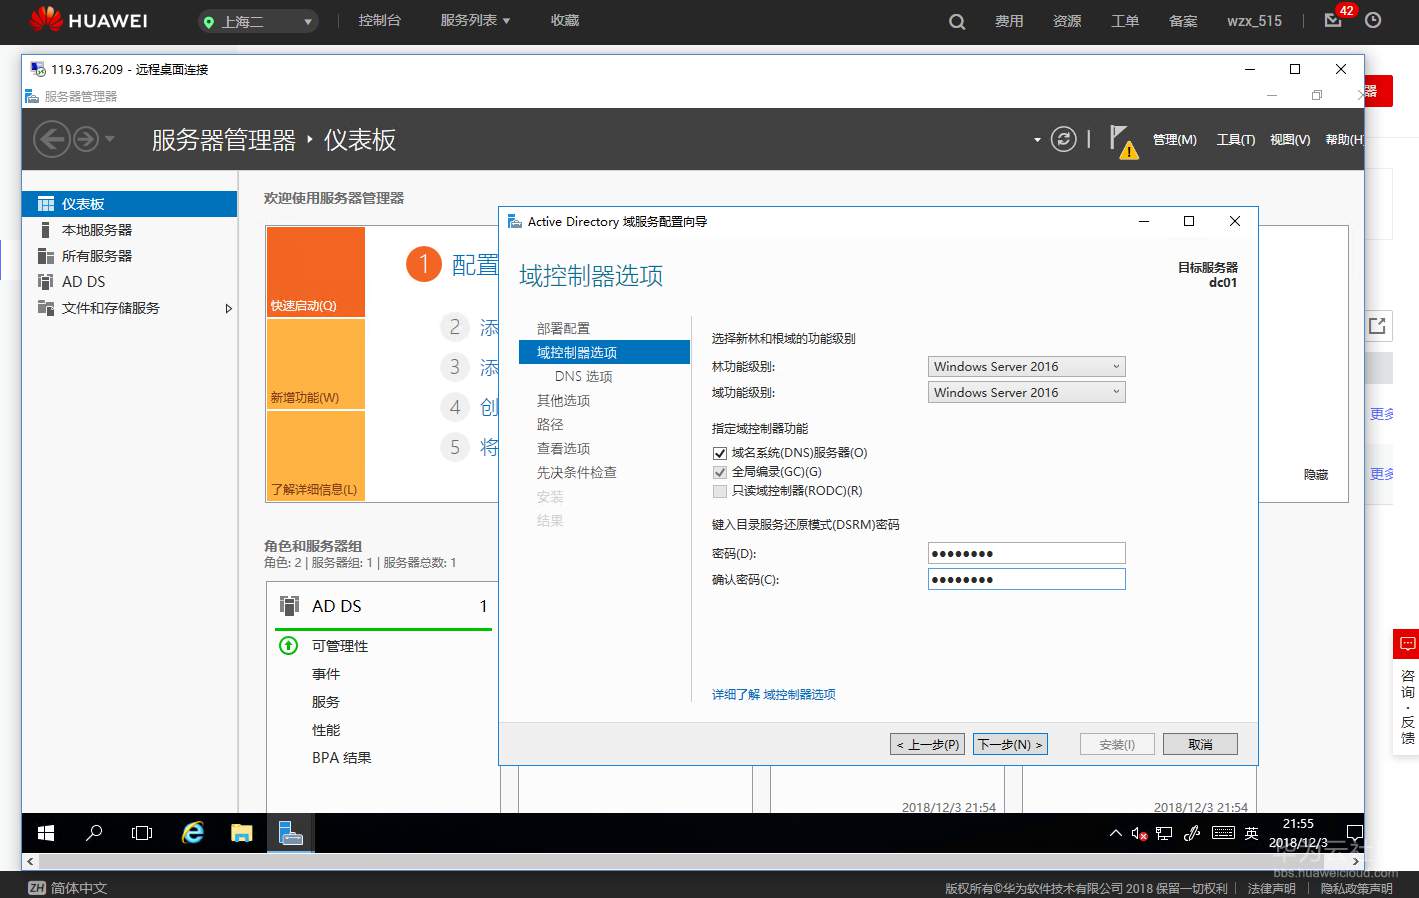Open File Explorer from the taskbar

(241, 832)
